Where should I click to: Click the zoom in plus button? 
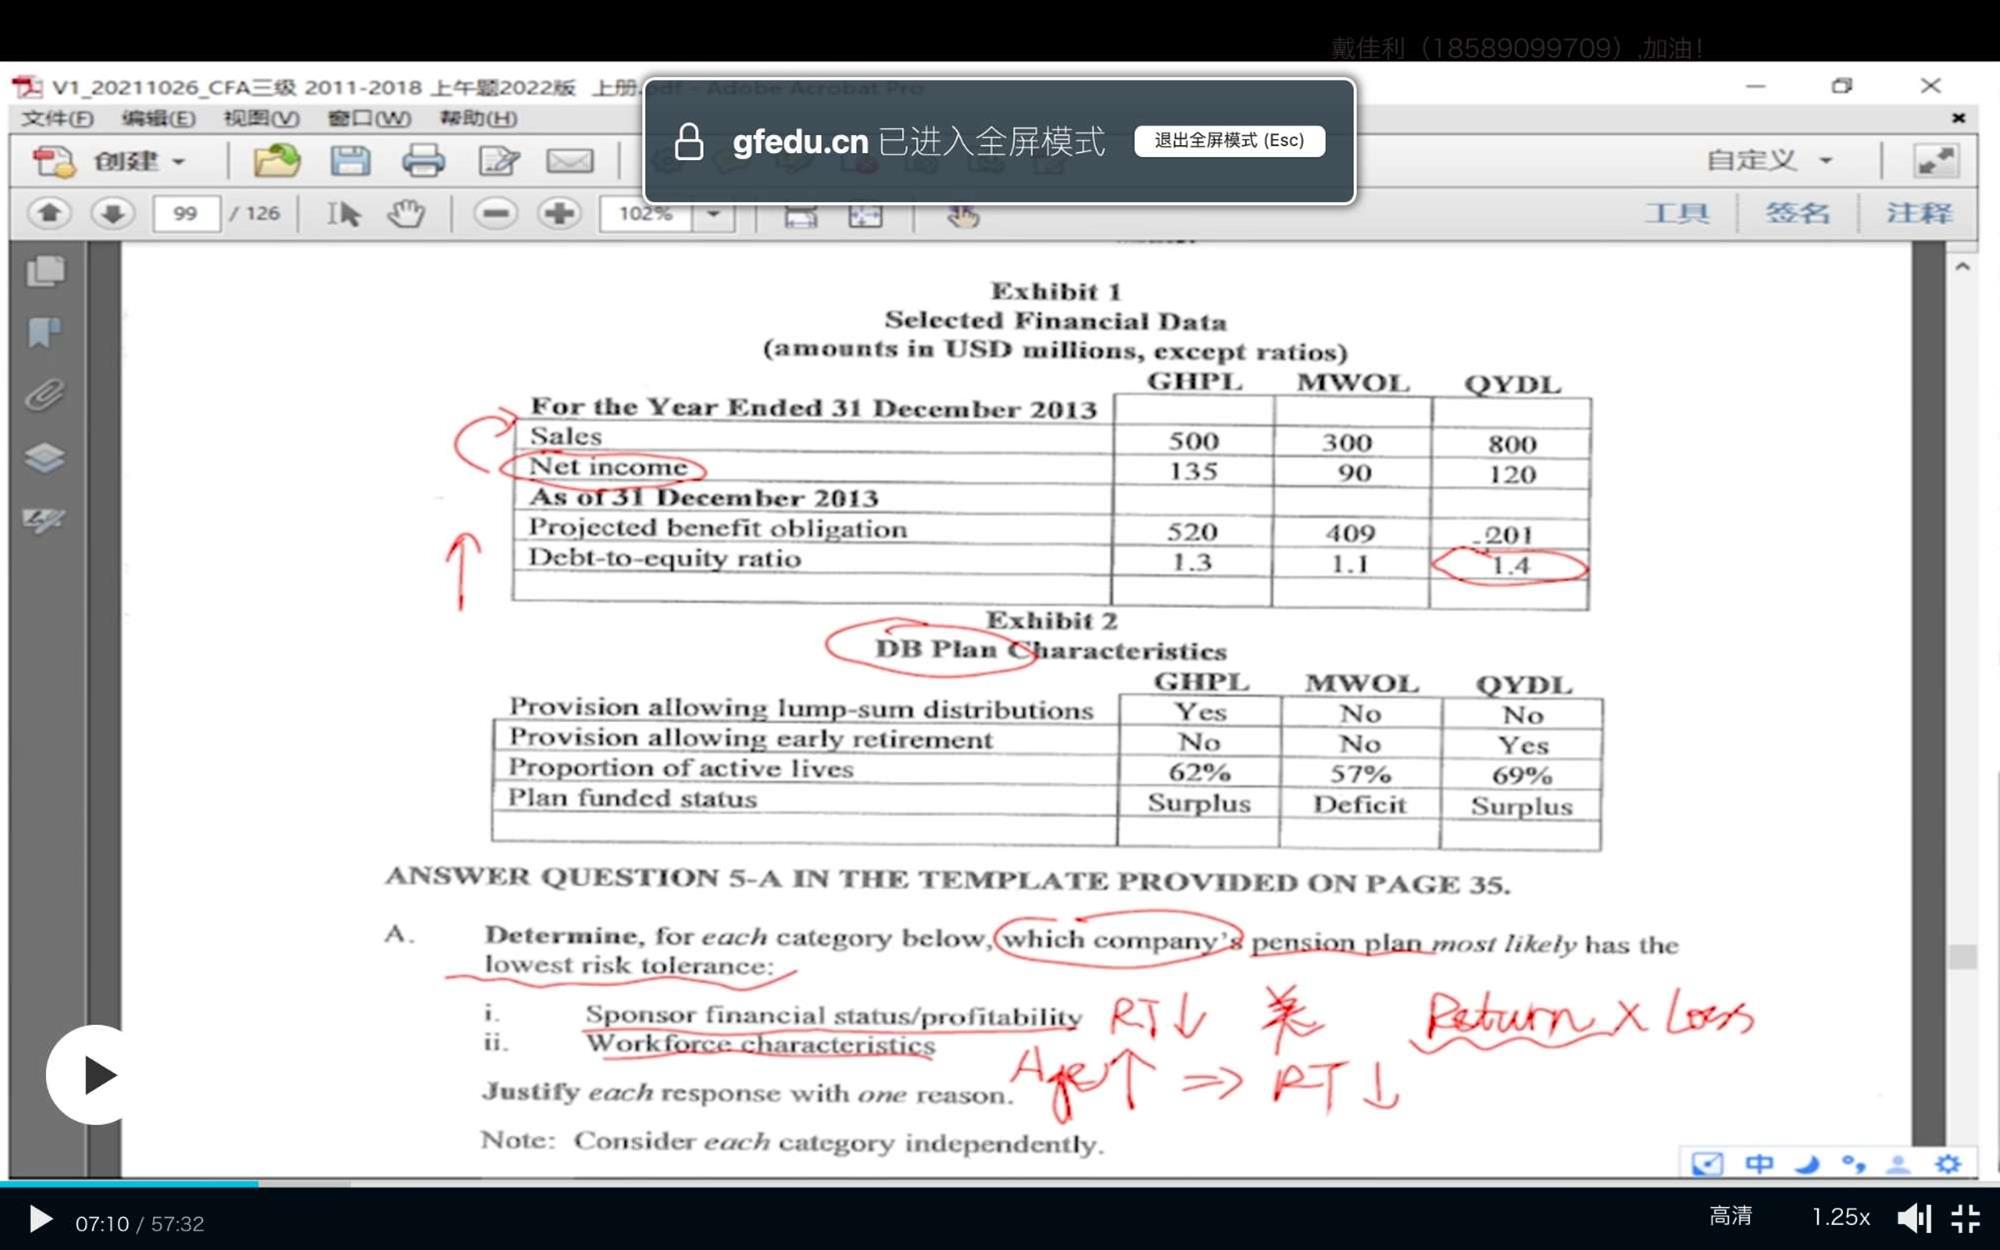point(559,213)
